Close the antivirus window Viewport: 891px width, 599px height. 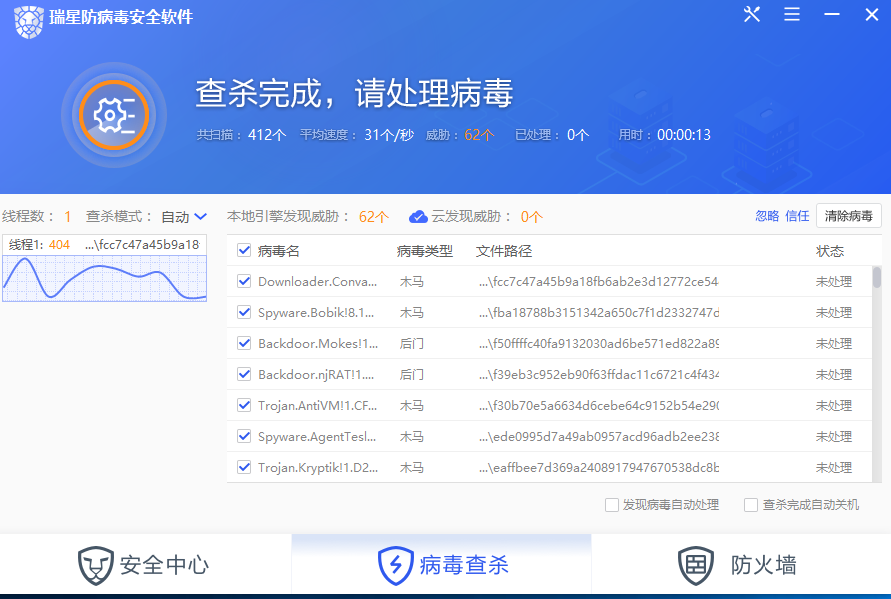click(872, 14)
